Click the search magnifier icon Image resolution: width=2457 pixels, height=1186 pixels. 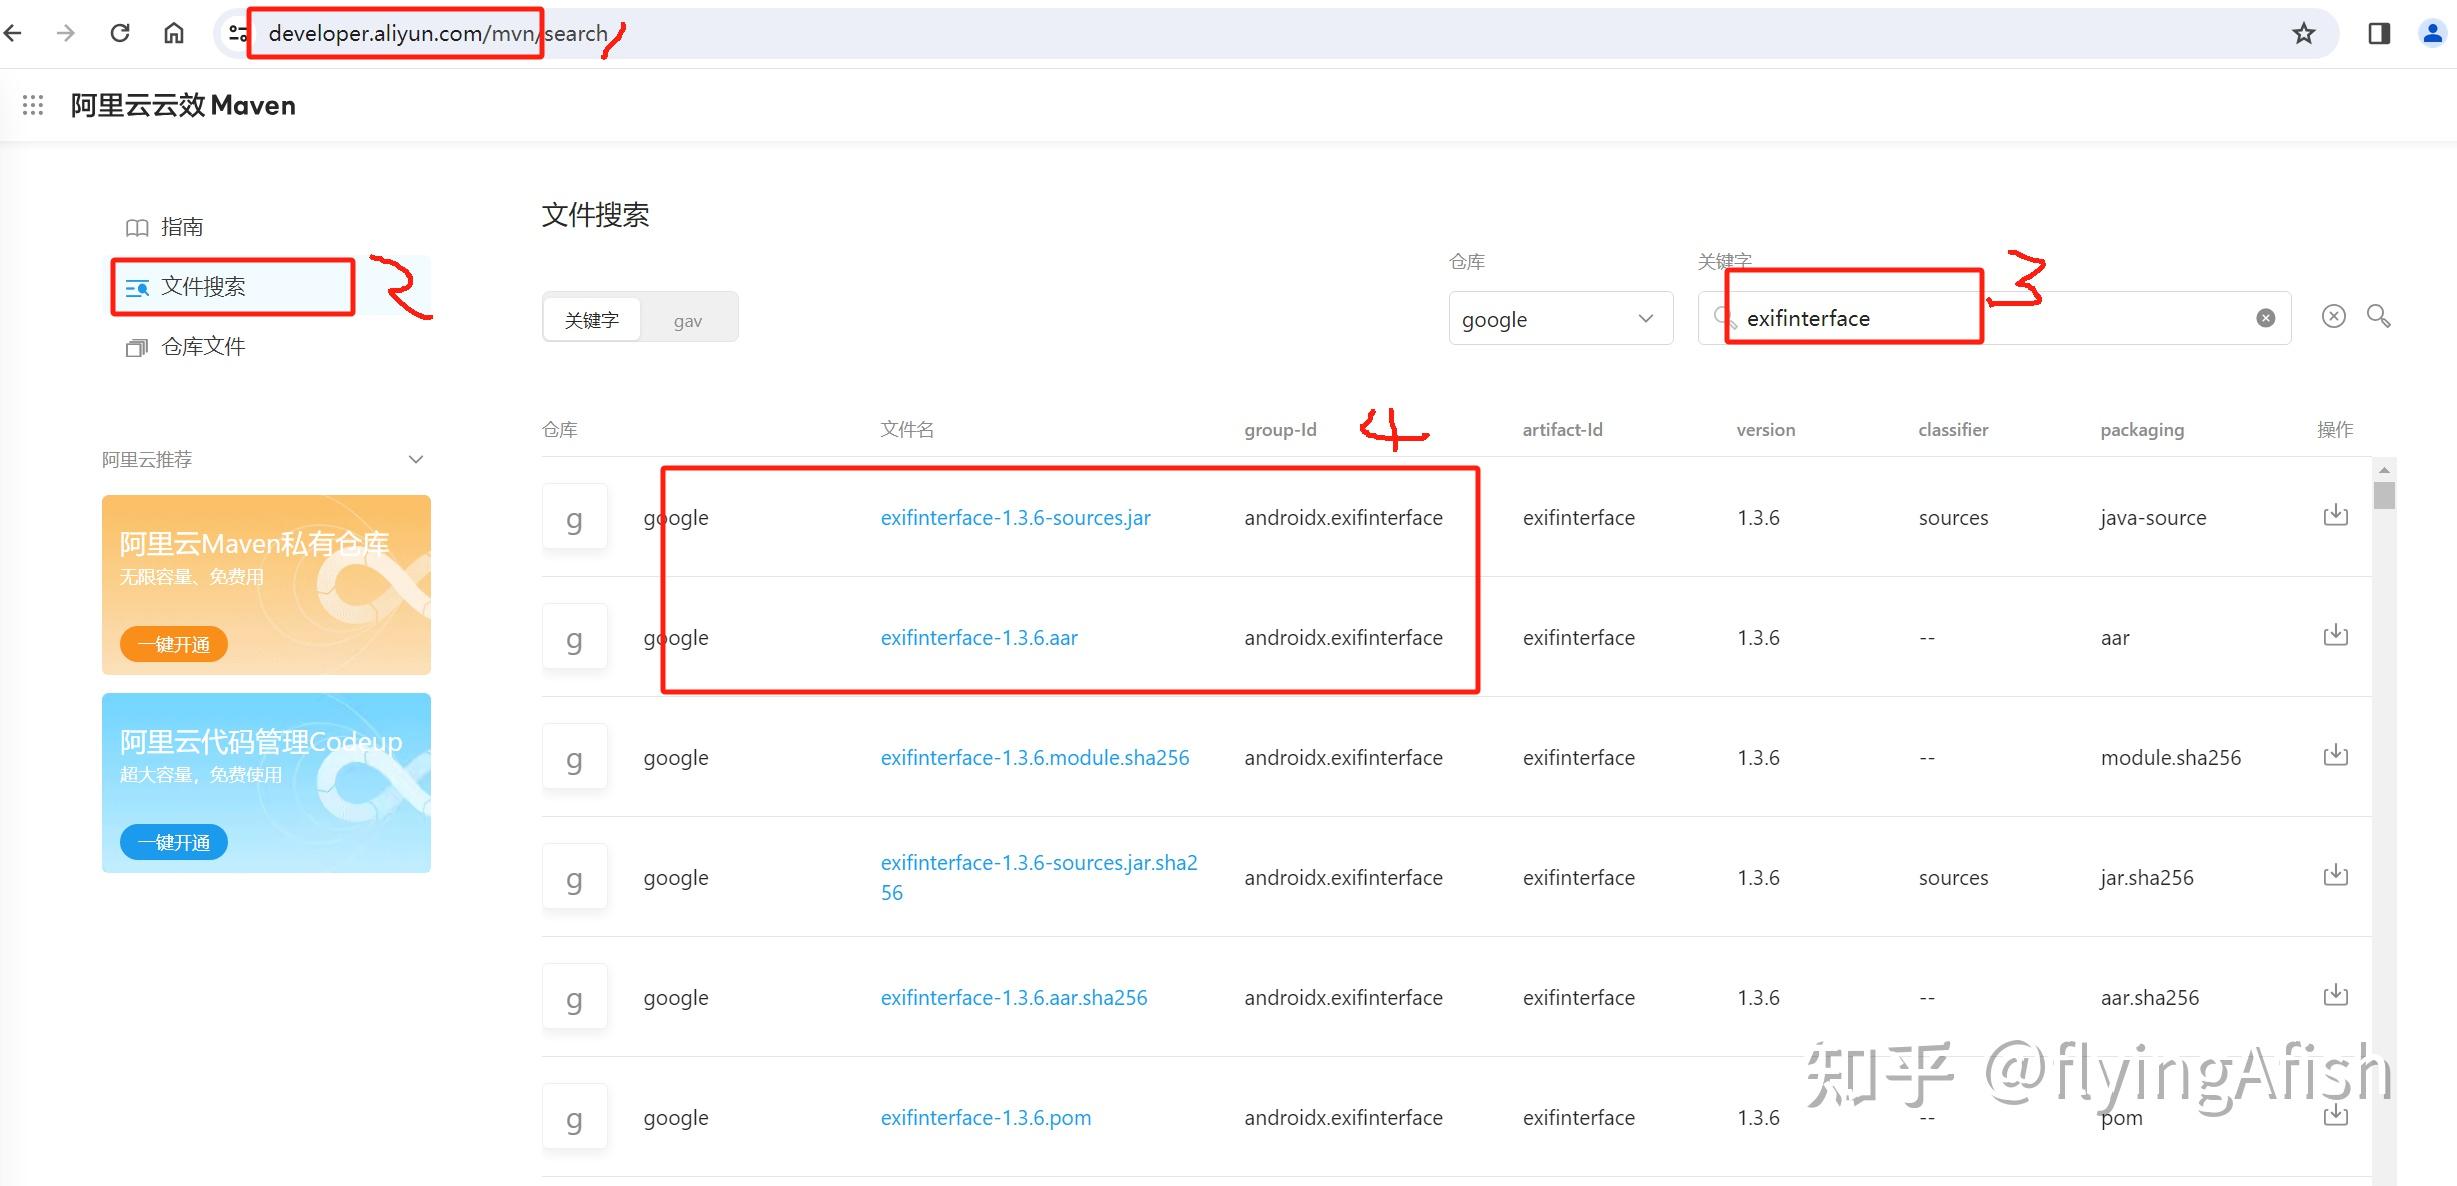click(x=2378, y=316)
